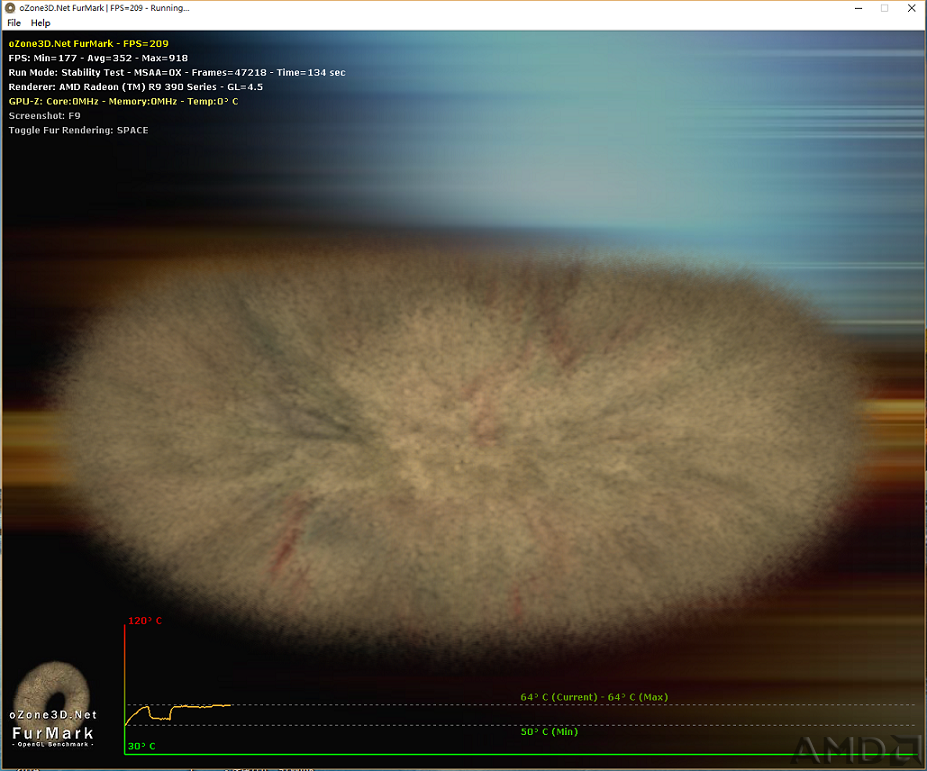Click the 'Run Mode: Stability Test' line

click(177, 73)
